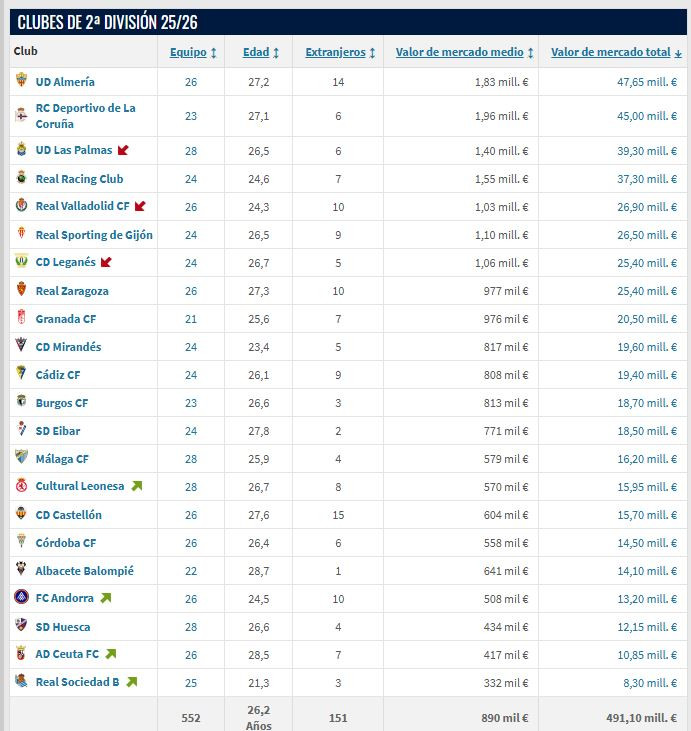
Task: Click total value 47,65 mill. €
Action: [647, 82]
